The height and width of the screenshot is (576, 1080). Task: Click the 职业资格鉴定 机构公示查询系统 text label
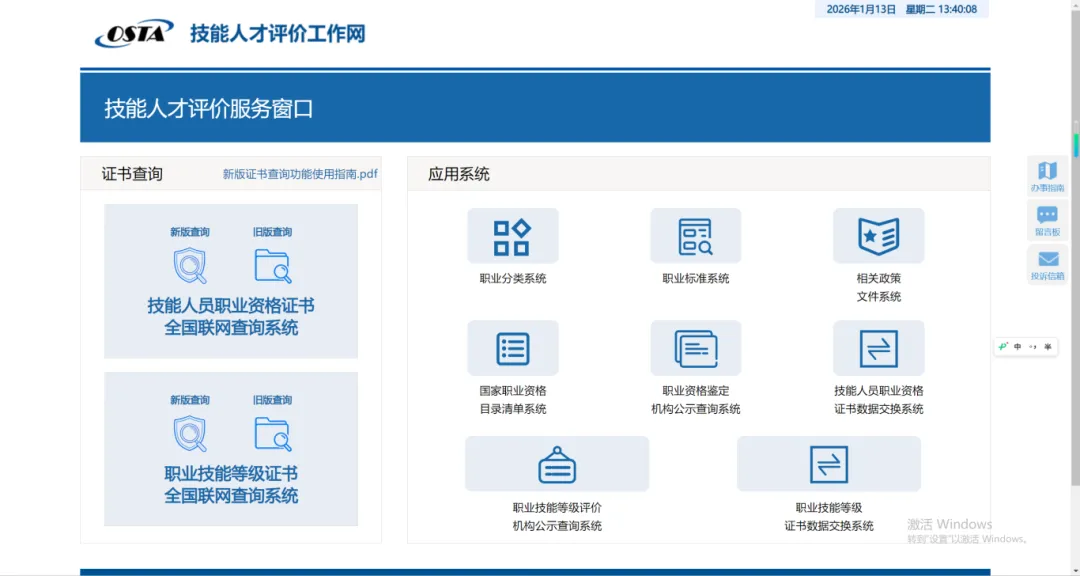pos(696,400)
